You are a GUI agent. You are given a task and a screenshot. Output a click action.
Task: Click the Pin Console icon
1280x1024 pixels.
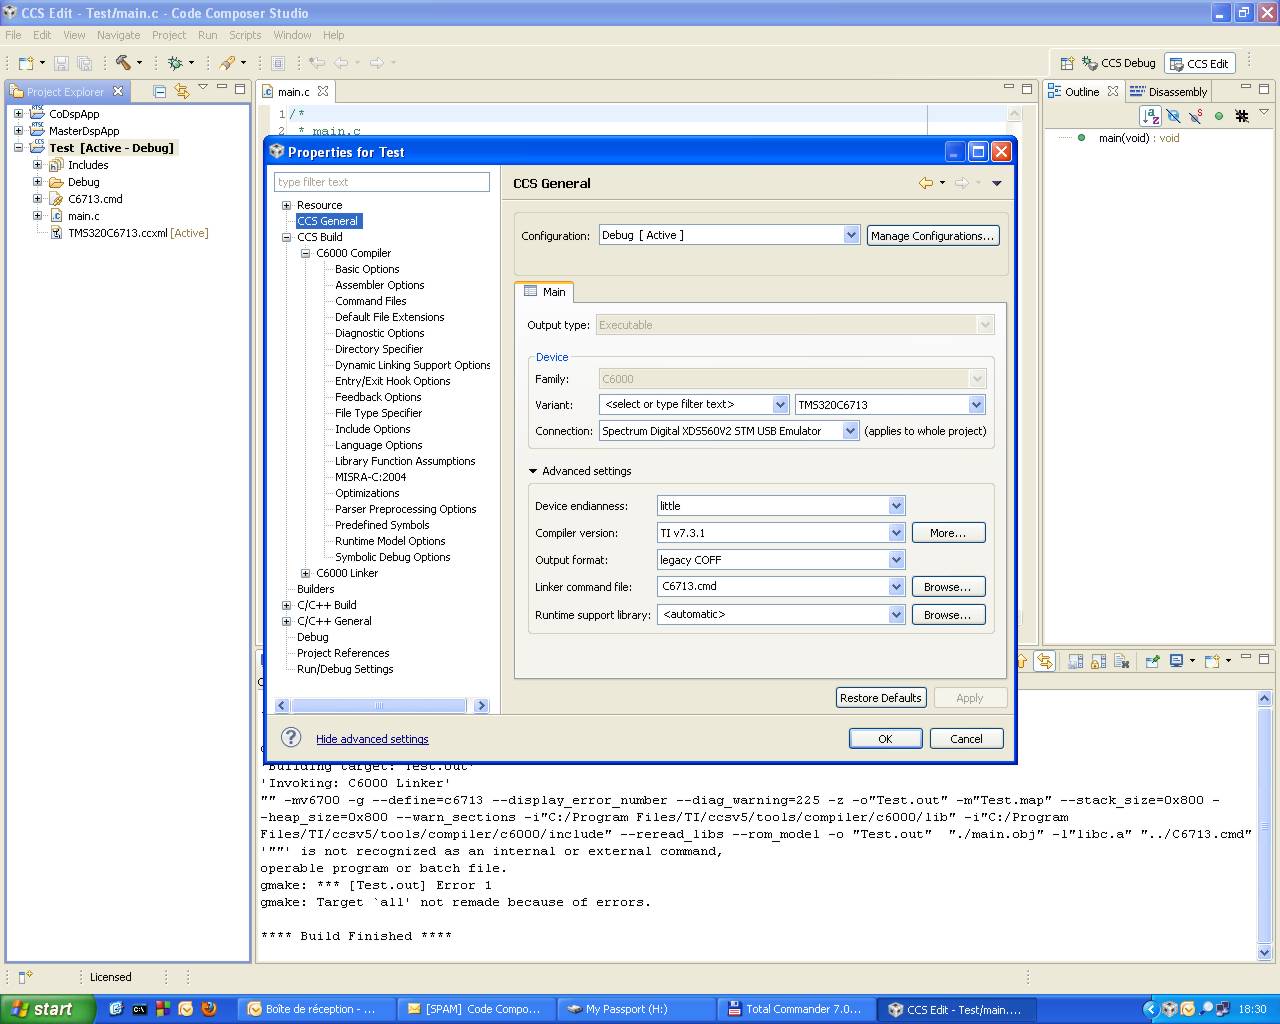(1152, 661)
